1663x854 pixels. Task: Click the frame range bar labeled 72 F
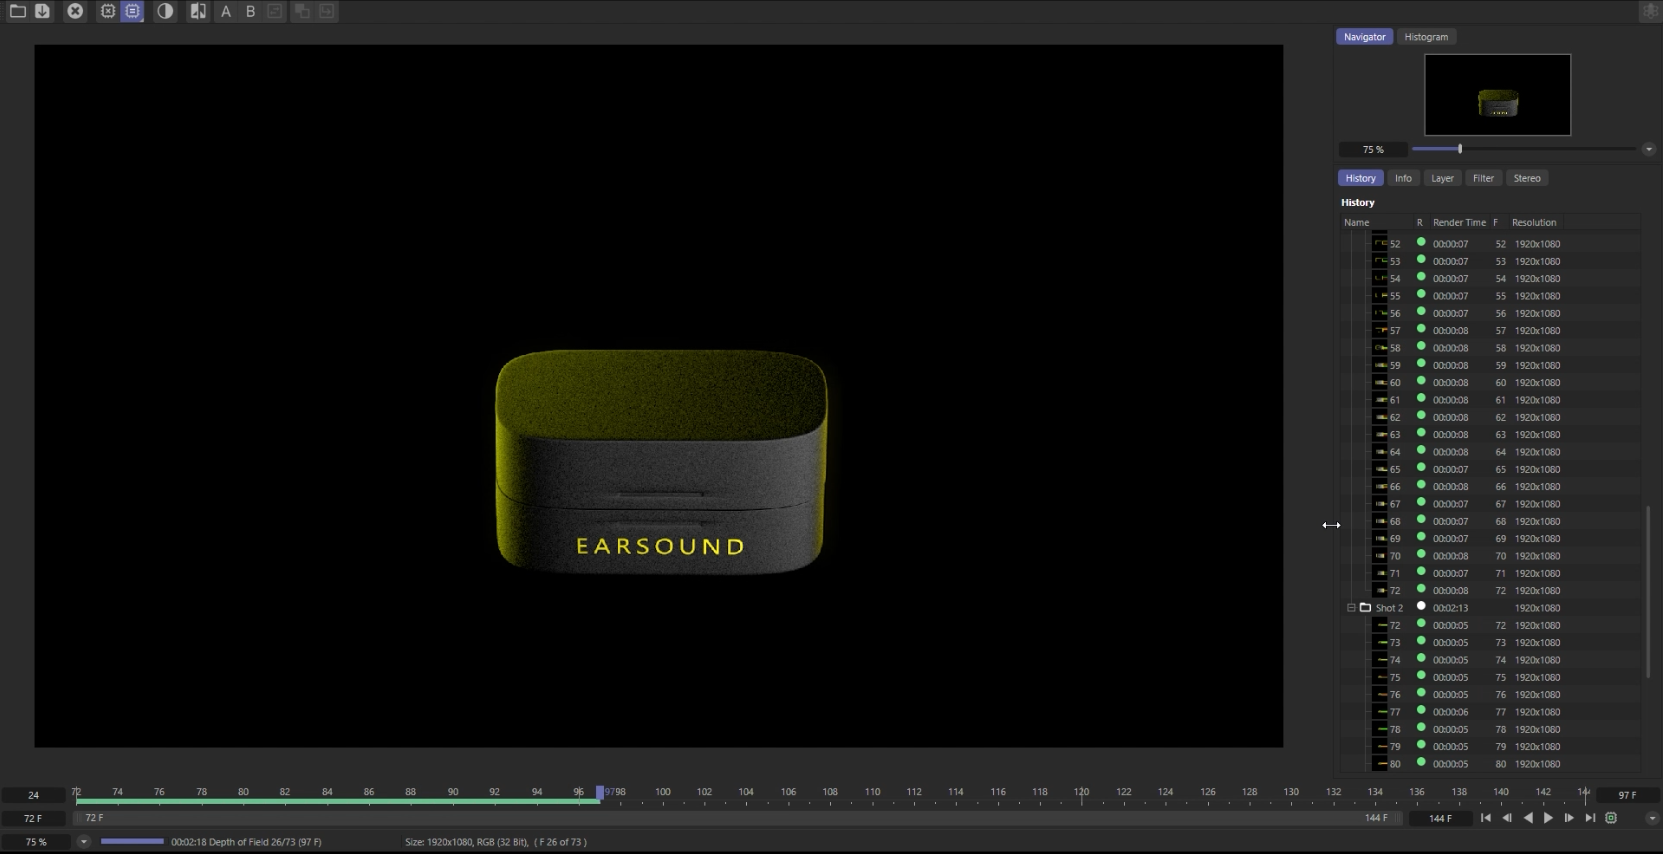737,818
